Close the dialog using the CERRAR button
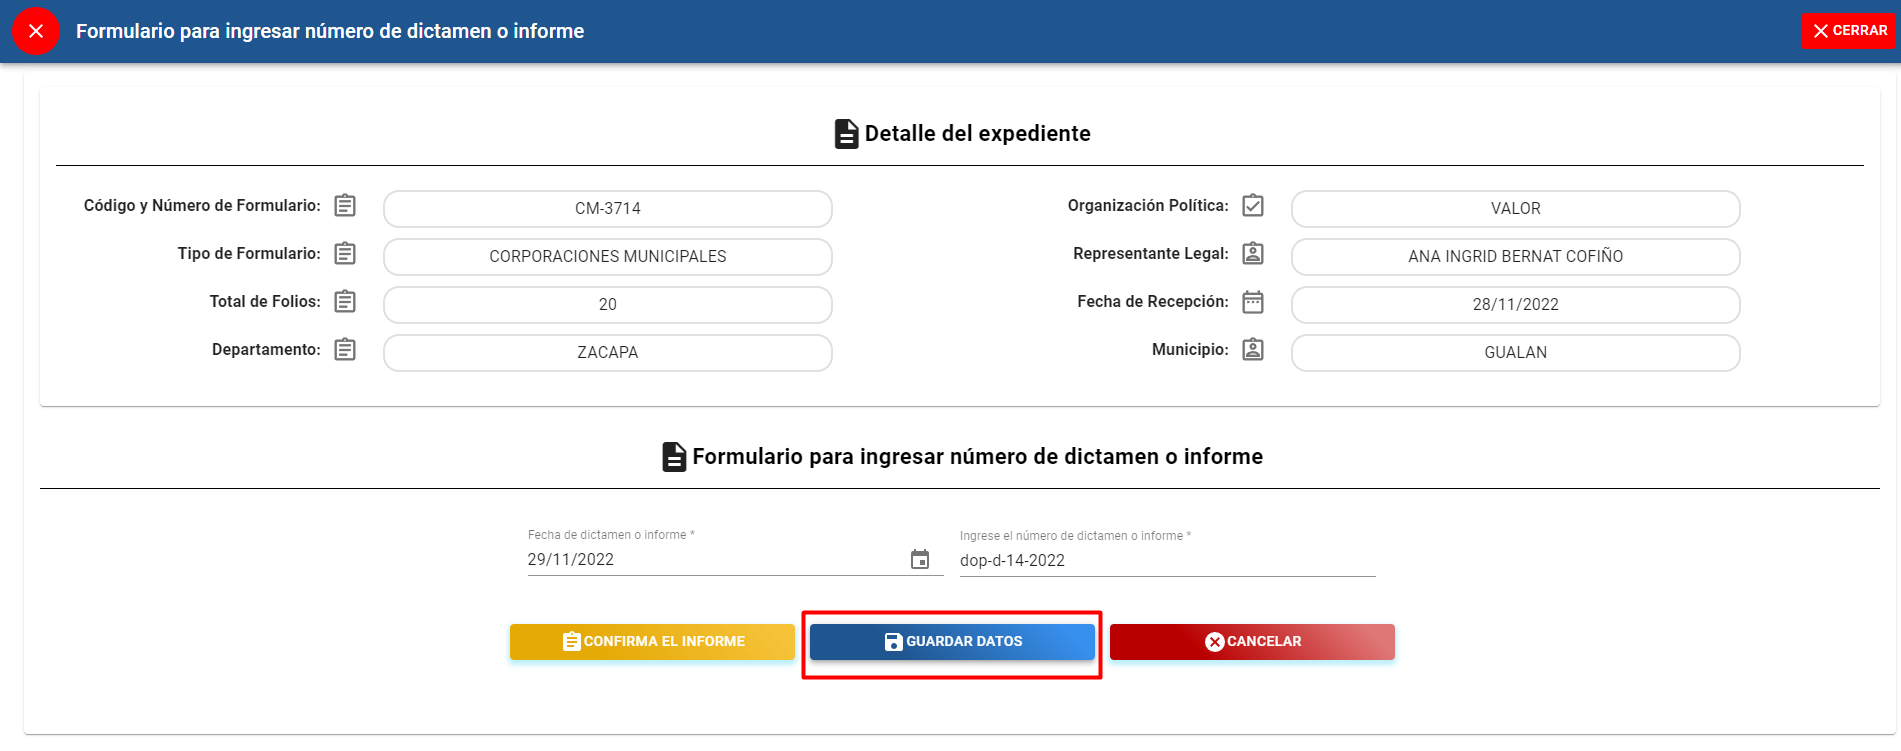 pos(1849,31)
